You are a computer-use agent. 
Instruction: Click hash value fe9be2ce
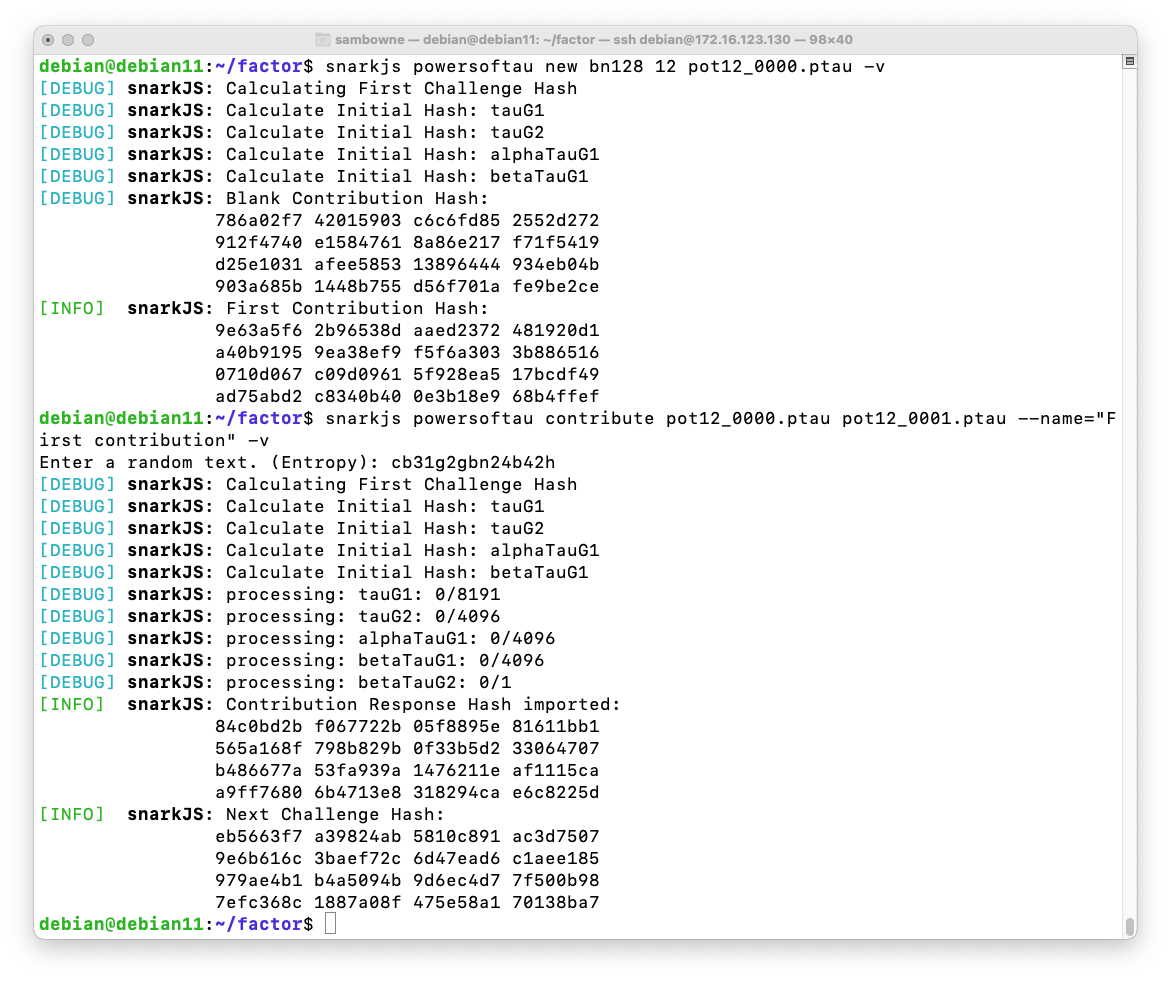(x=556, y=287)
